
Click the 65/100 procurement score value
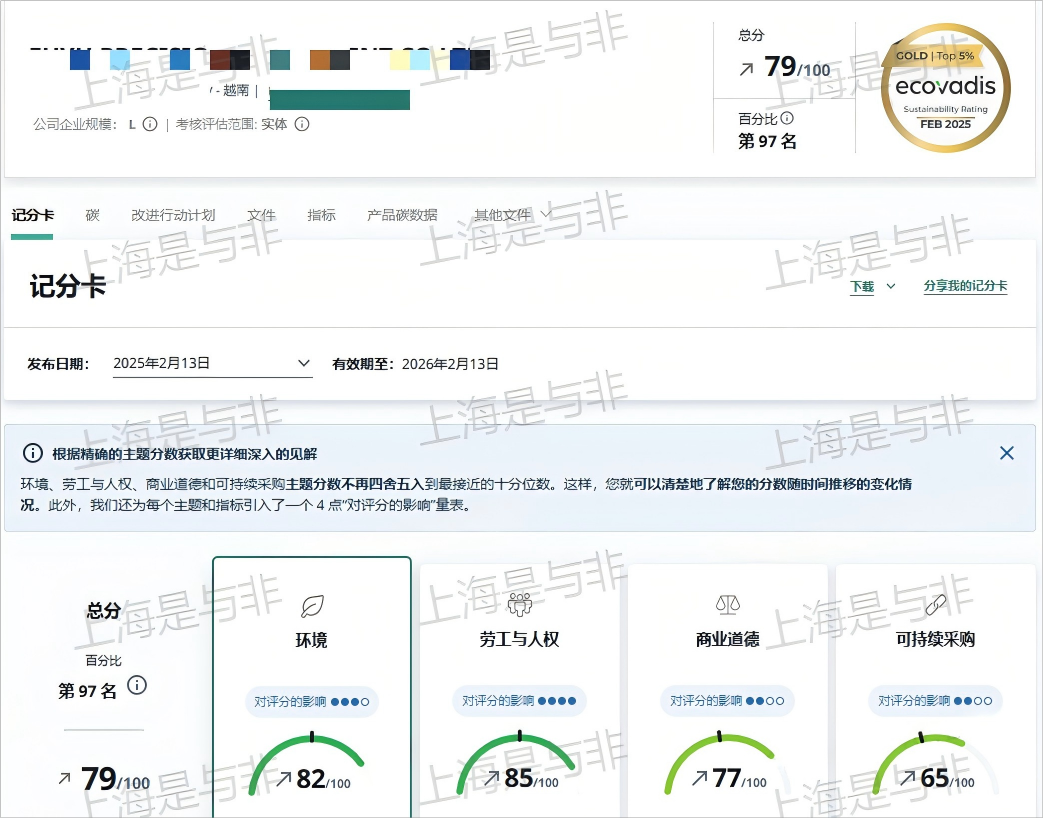[x=948, y=778]
